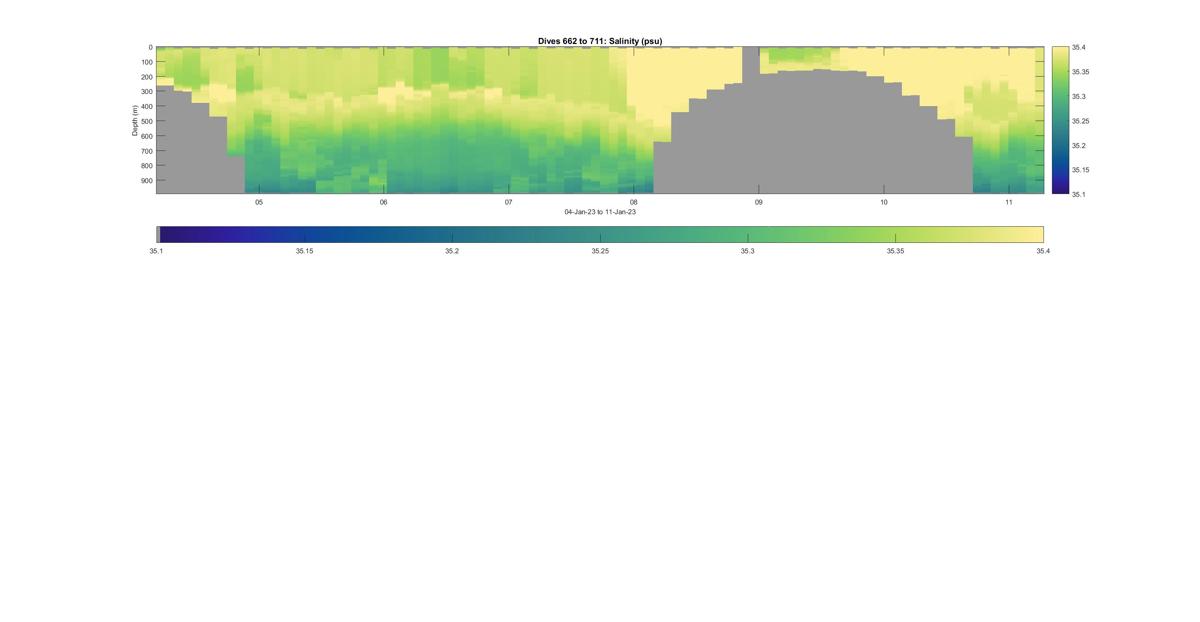Click horizontal colorbar label '35.15'

pos(304,251)
